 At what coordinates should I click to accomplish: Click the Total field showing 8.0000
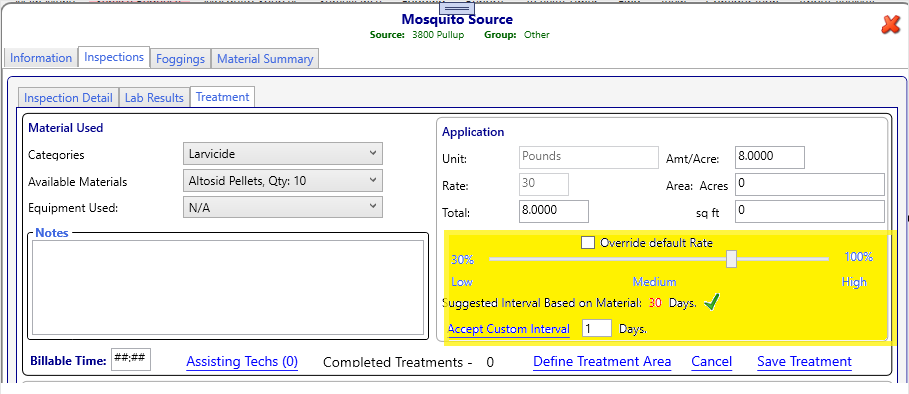tap(554, 211)
